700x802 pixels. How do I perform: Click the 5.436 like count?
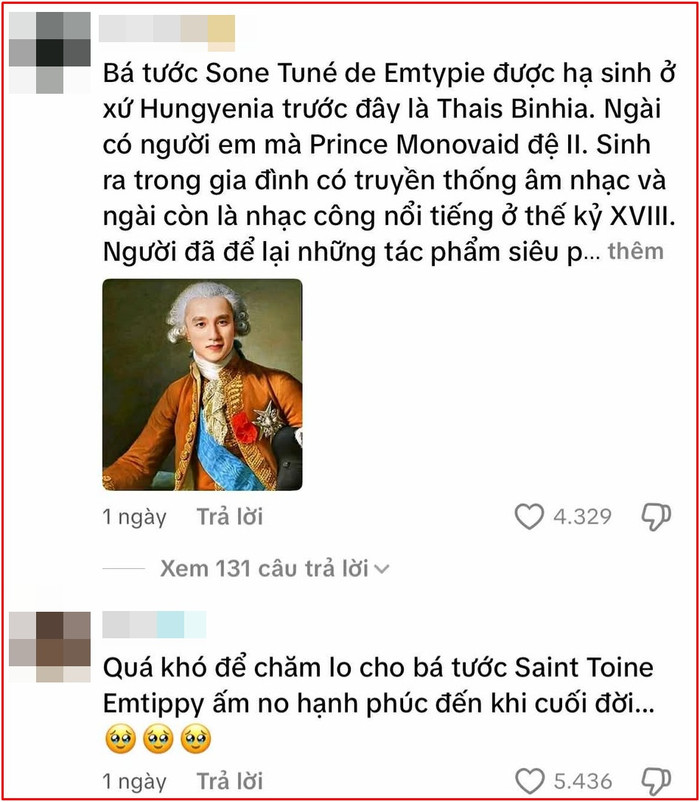point(583,782)
